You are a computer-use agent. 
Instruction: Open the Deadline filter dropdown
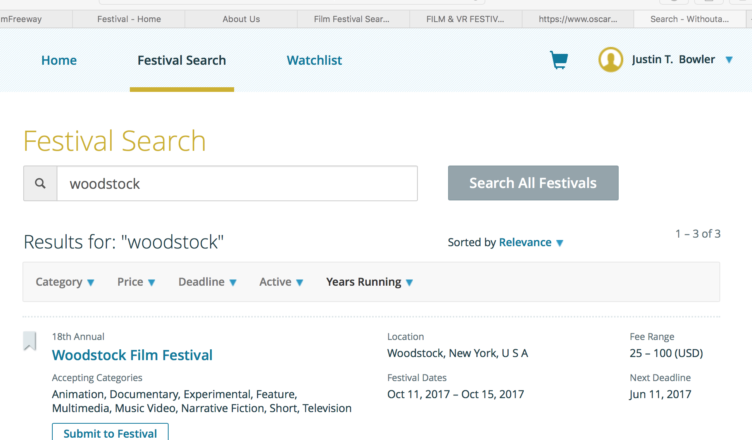click(x=207, y=282)
